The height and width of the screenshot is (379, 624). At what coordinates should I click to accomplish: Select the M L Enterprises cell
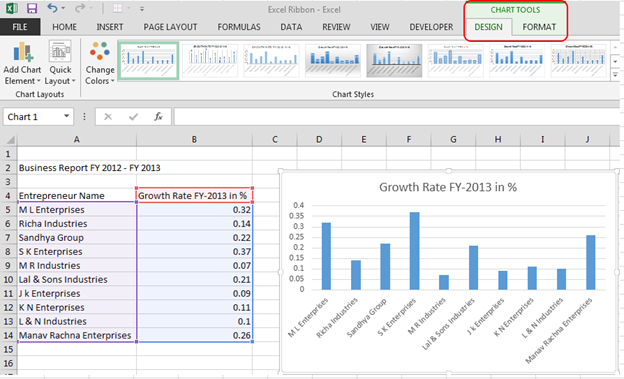point(76,210)
